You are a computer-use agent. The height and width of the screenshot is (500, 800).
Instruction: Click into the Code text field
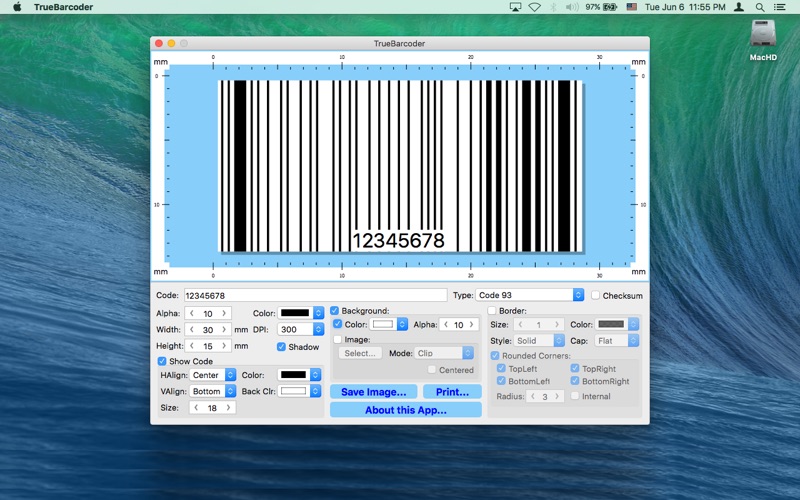315,295
